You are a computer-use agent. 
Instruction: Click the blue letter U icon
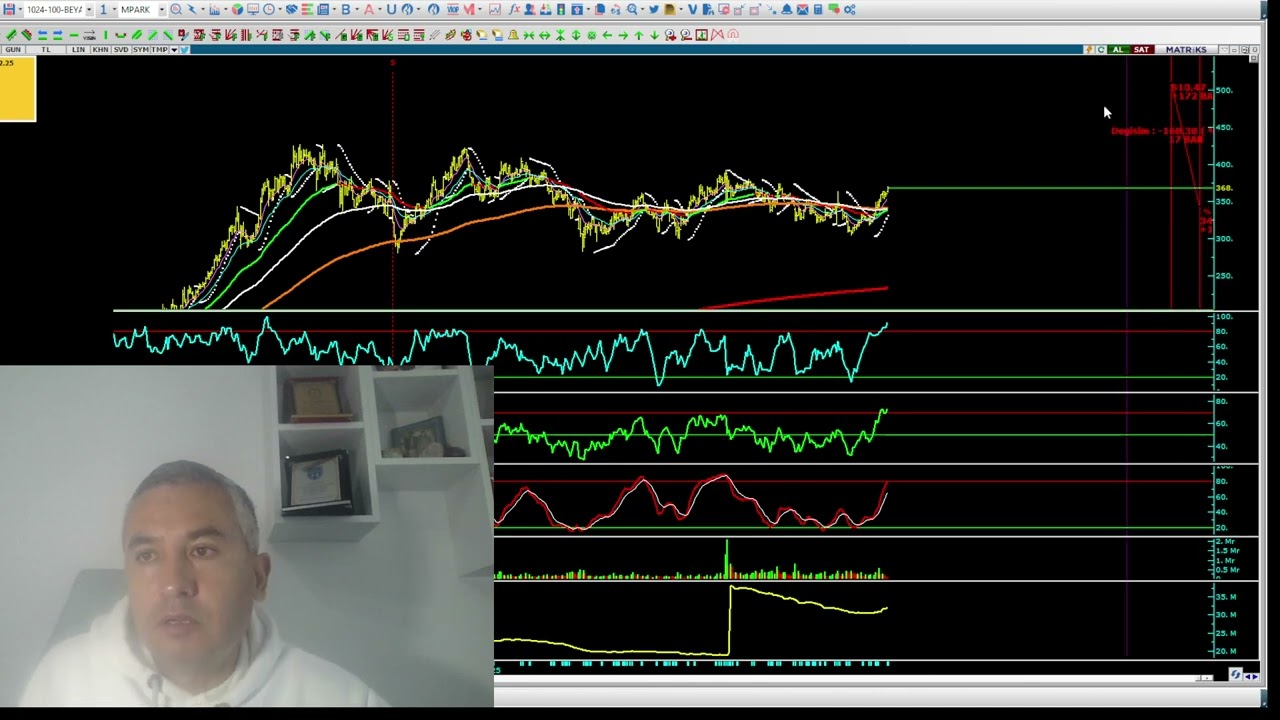pos(391,10)
